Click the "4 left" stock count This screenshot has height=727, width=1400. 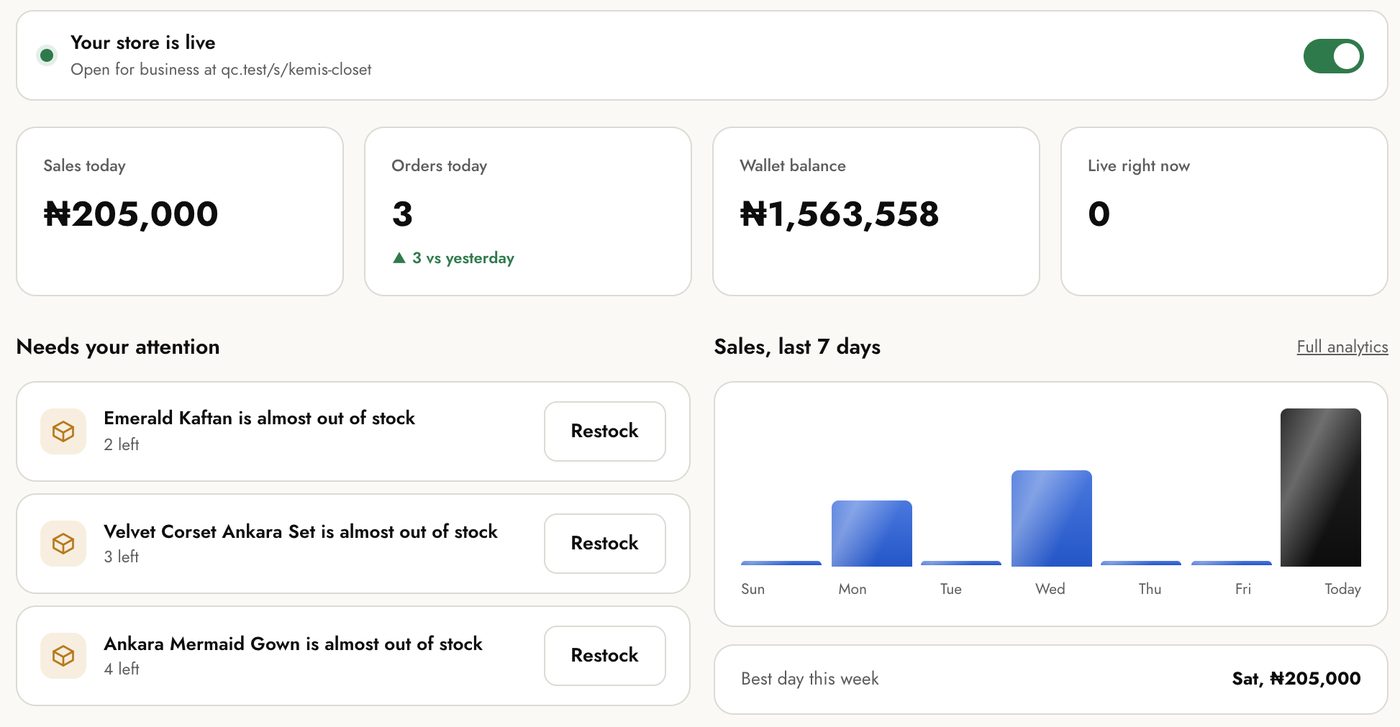tap(121, 669)
